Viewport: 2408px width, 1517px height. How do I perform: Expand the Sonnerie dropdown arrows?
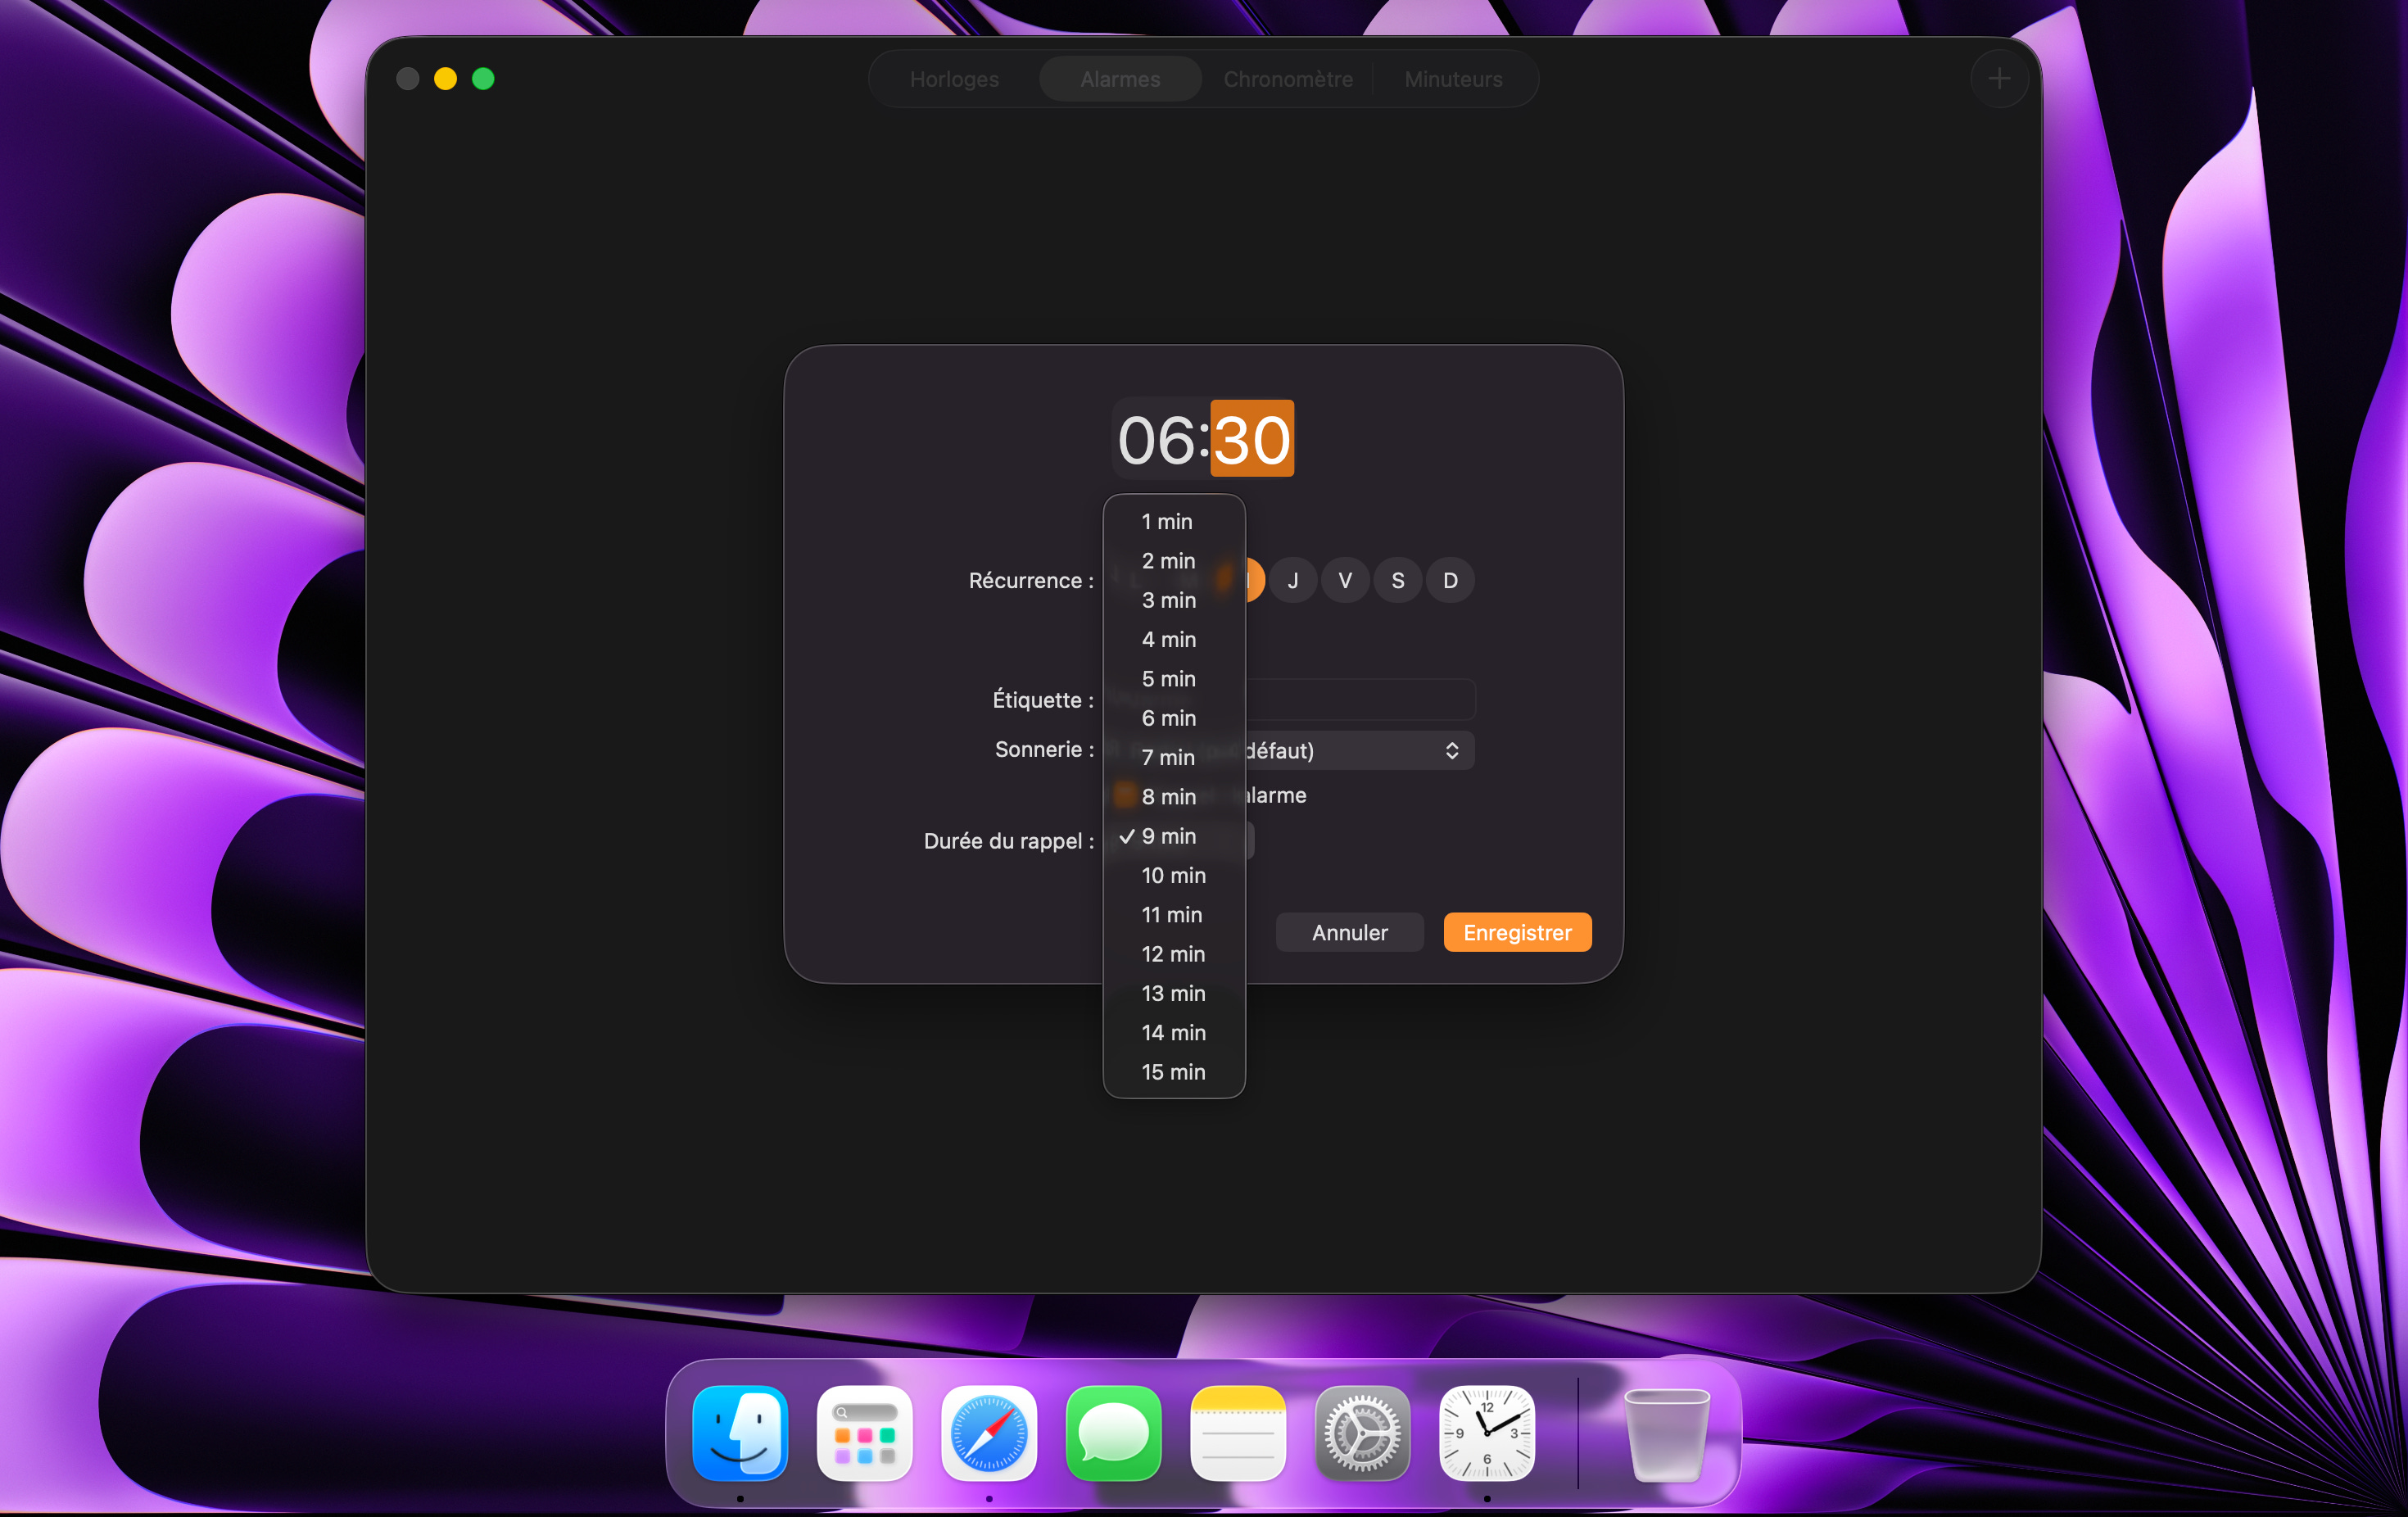pos(1451,750)
